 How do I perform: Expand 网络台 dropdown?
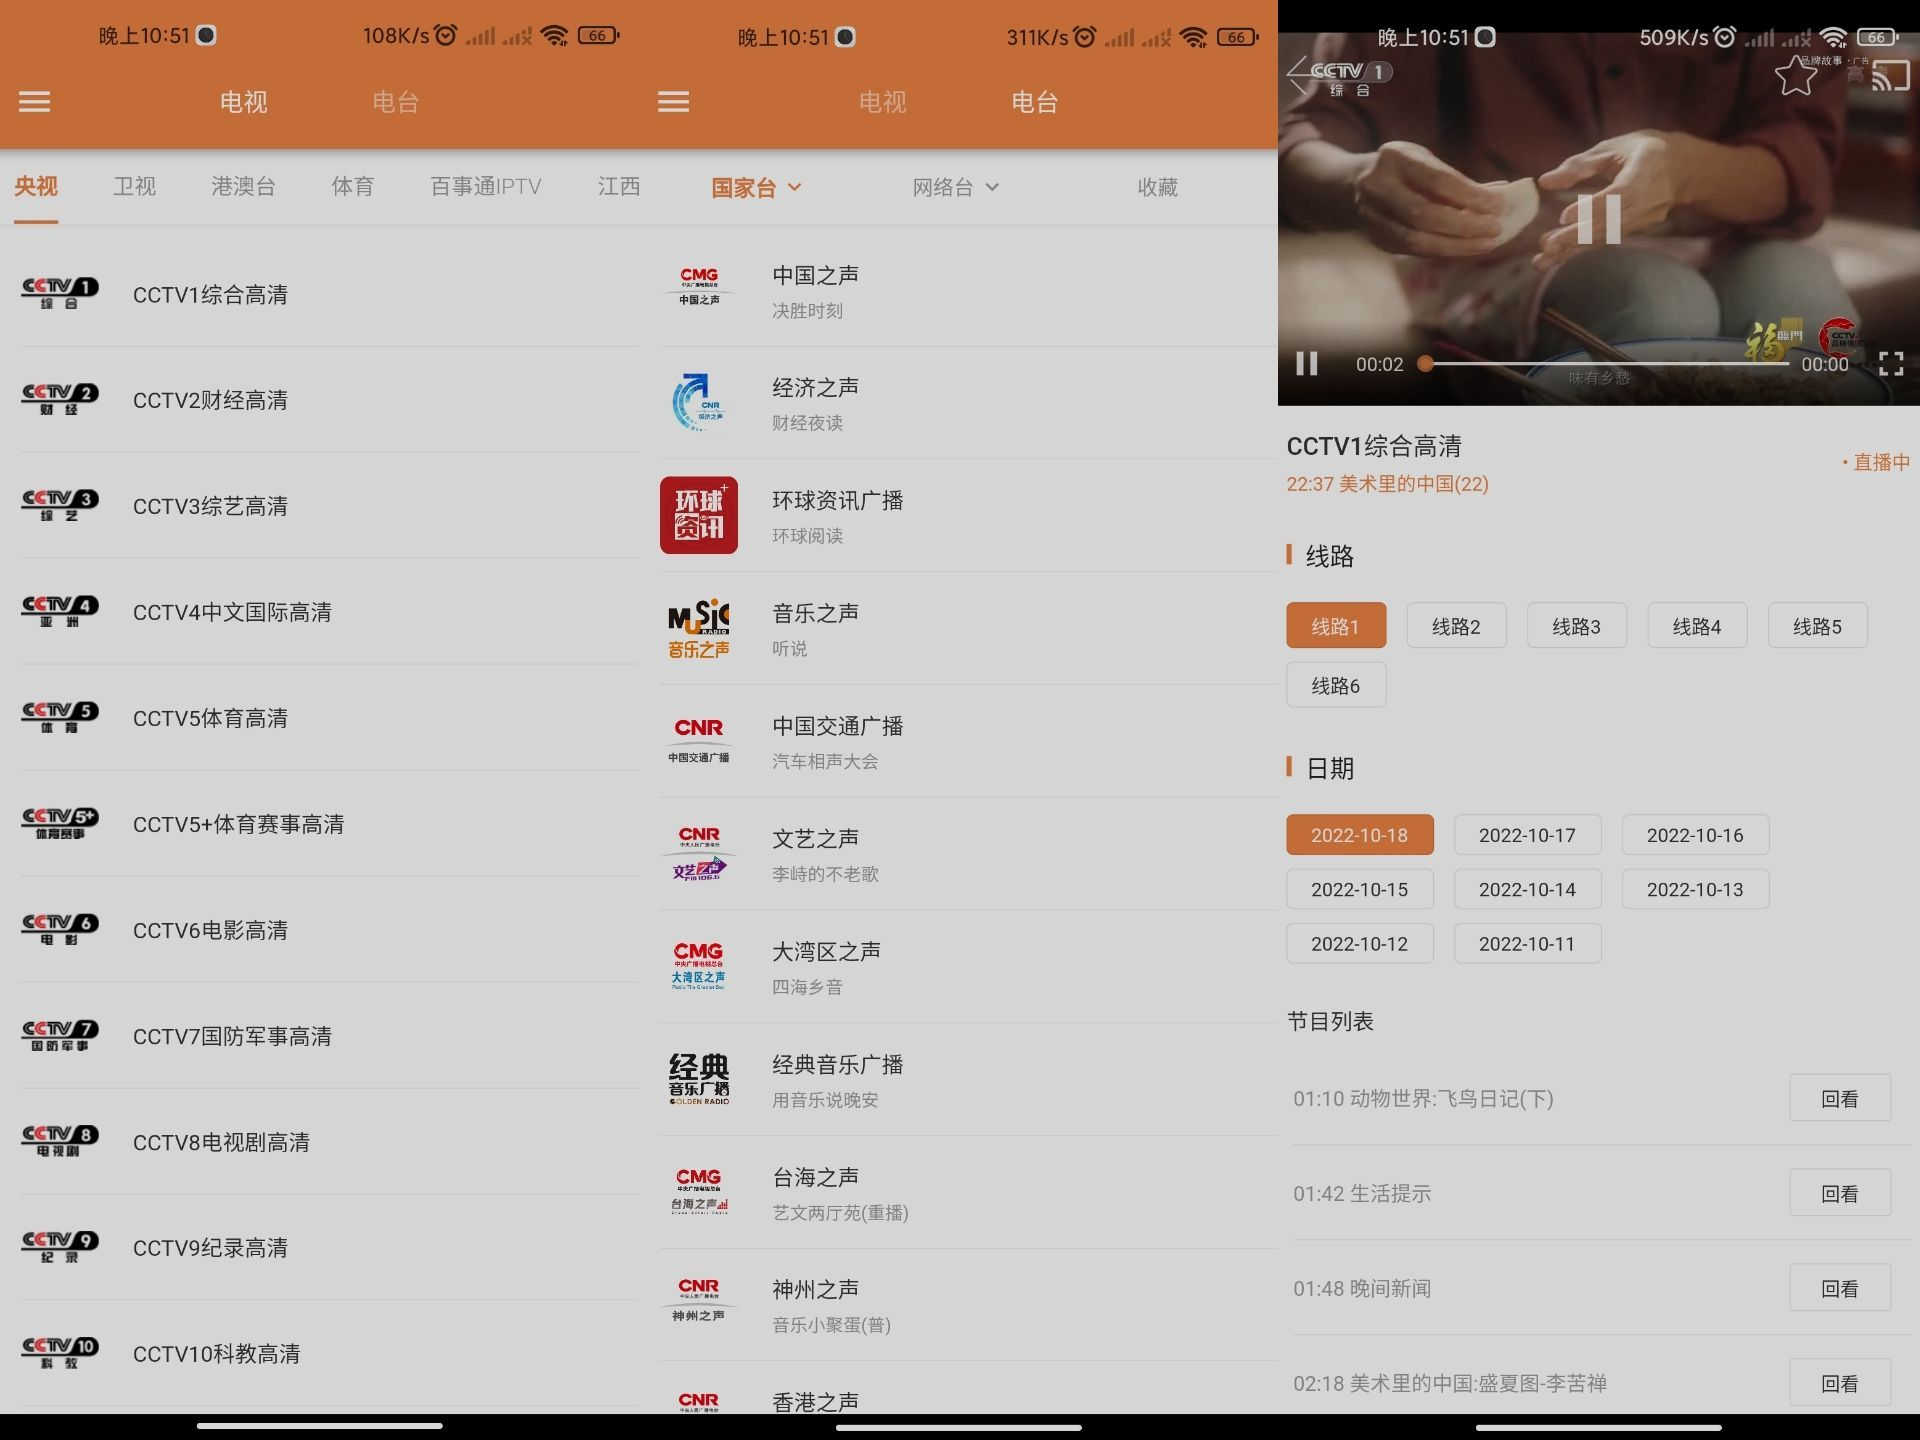[955, 187]
